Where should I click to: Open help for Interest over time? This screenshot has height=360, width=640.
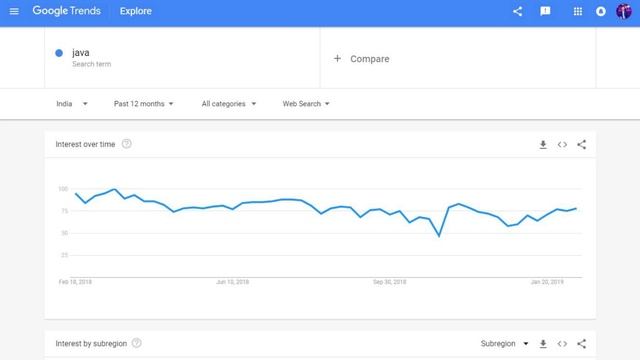[127, 144]
